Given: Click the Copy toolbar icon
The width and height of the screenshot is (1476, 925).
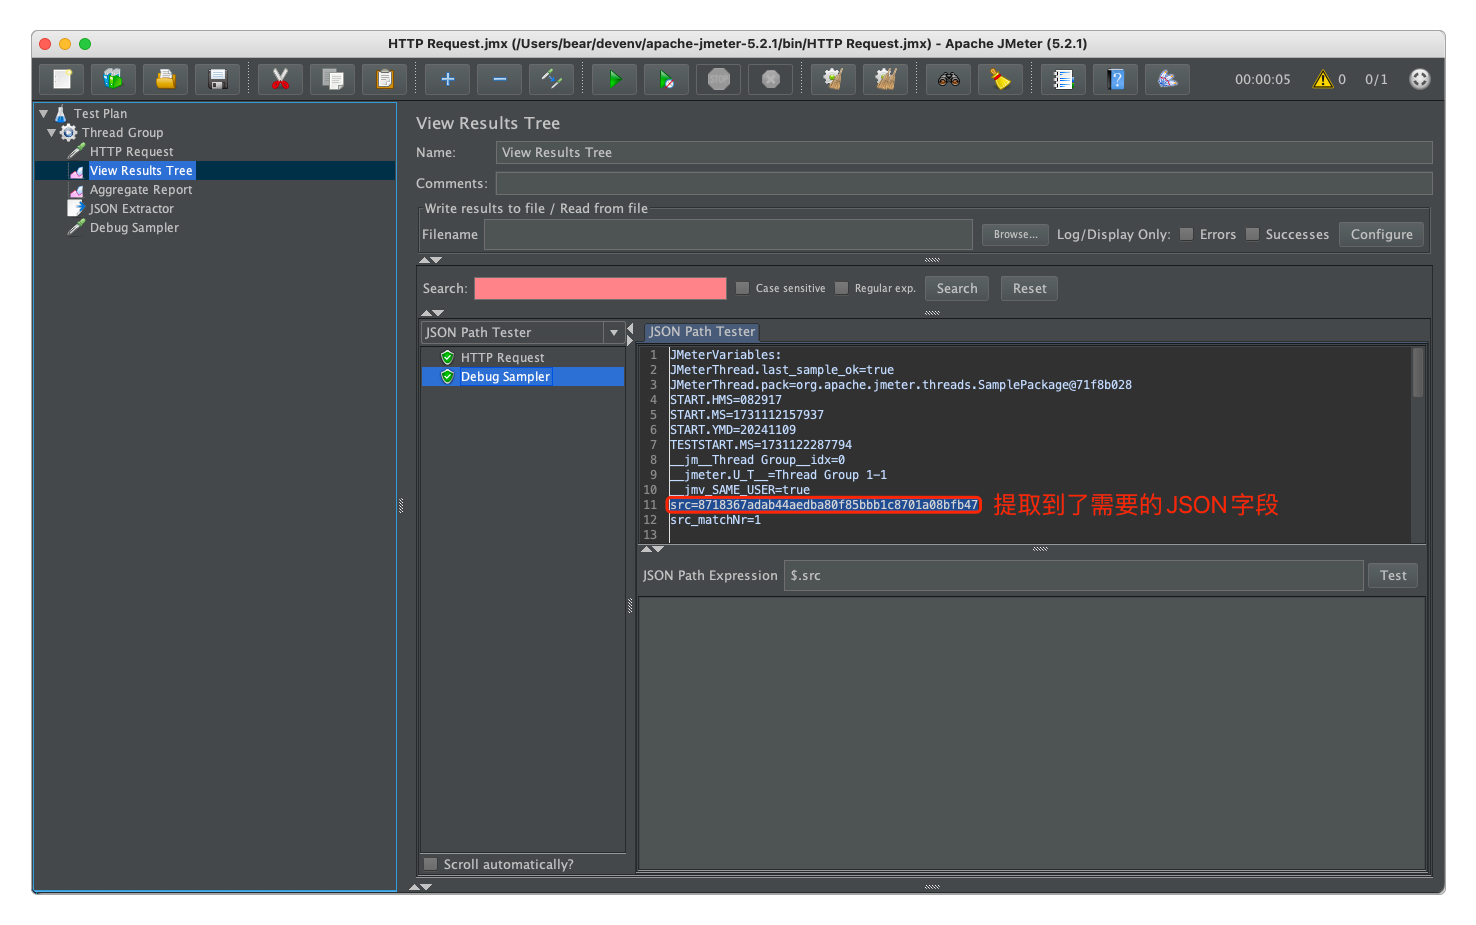Looking at the screenshot, I should [x=332, y=79].
